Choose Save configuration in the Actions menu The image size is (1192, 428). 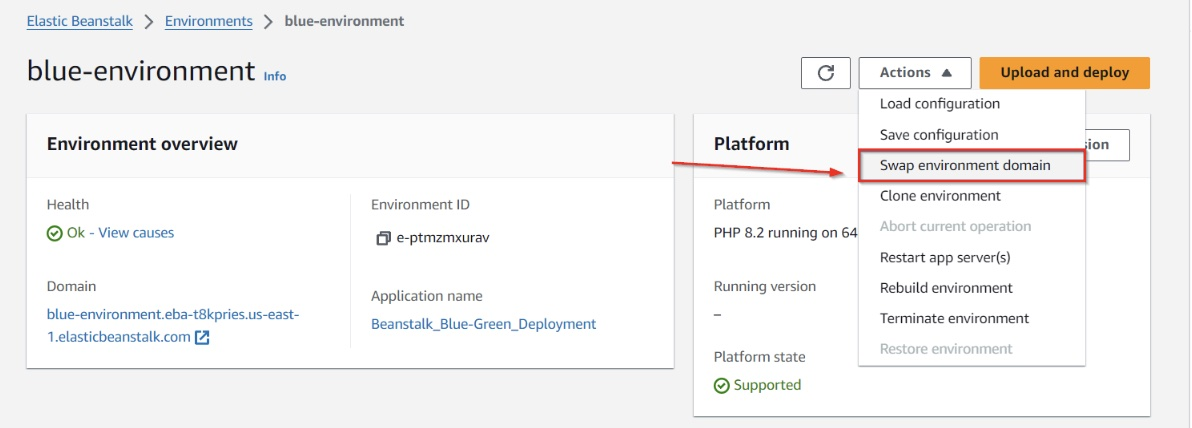[938, 135]
